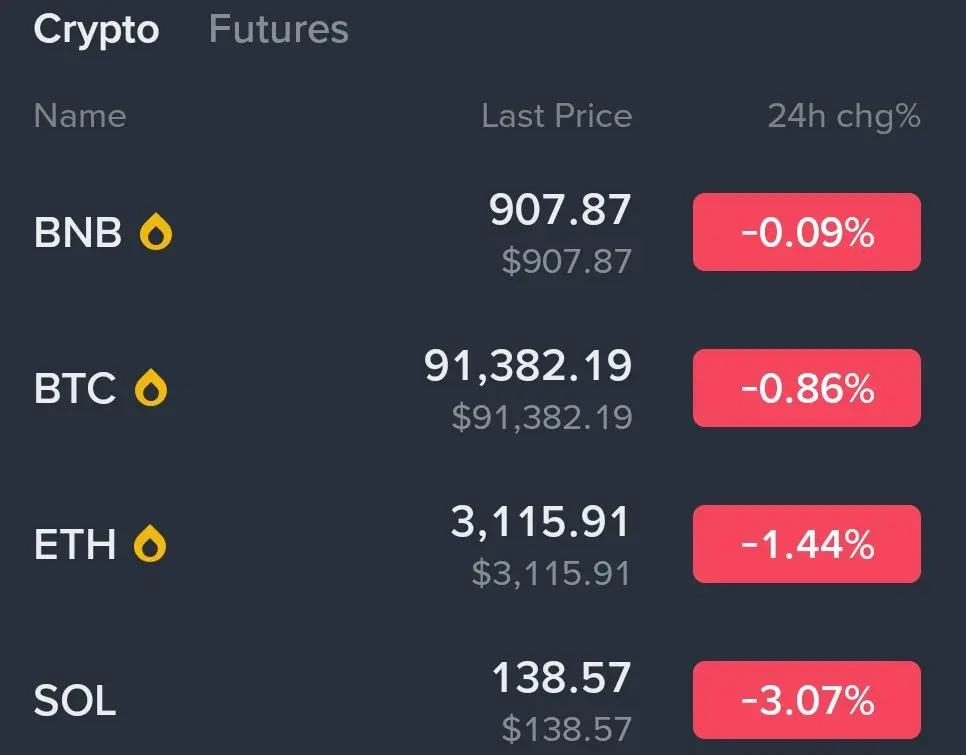Image resolution: width=966 pixels, height=755 pixels.
Task: Click the hot flame icon beside BTC
Action: pos(151,388)
